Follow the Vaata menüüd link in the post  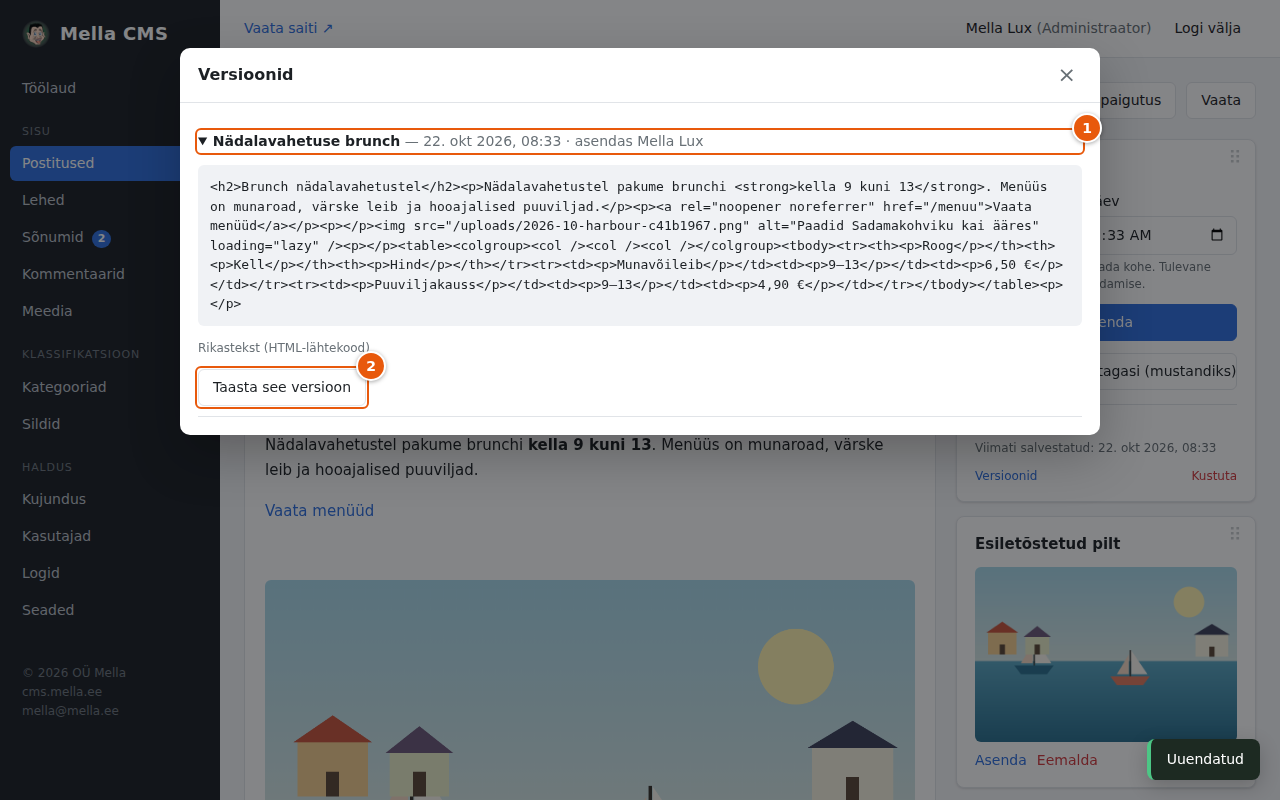pos(319,511)
